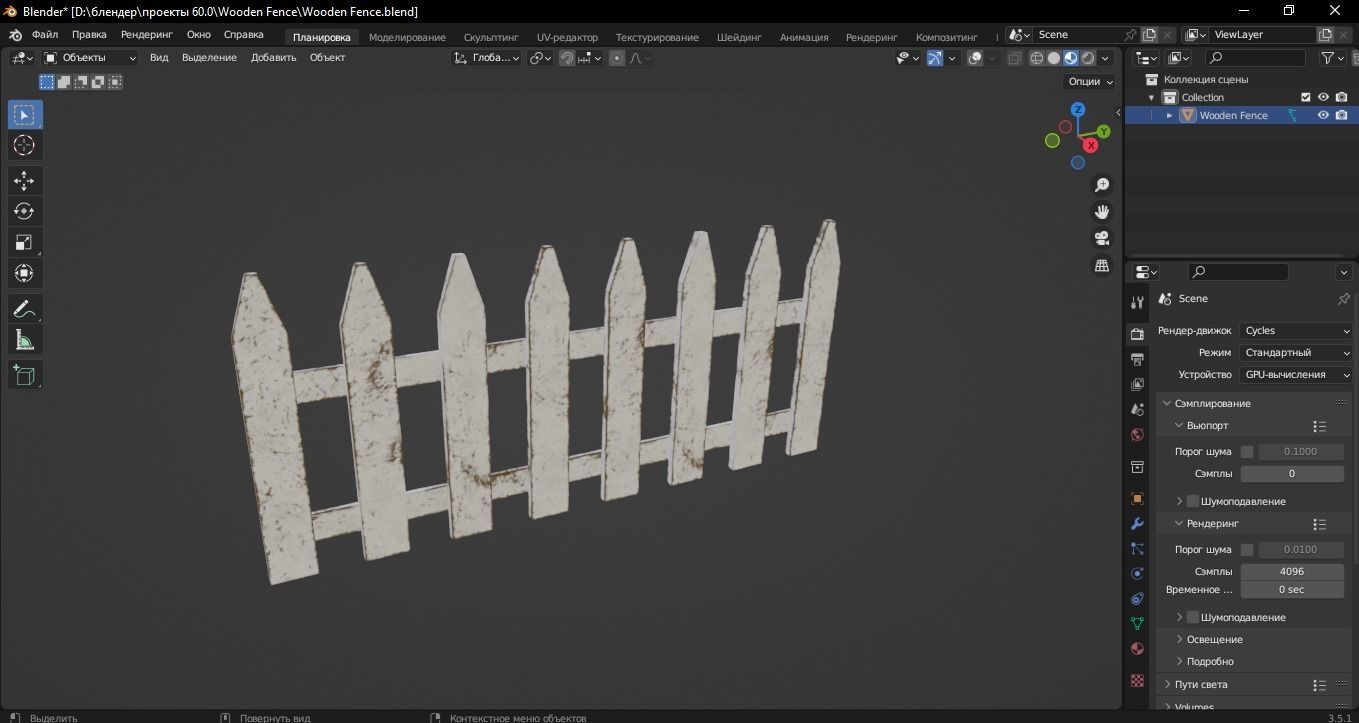Select the combined Transform tool
The width and height of the screenshot is (1359, 723).
25,273
